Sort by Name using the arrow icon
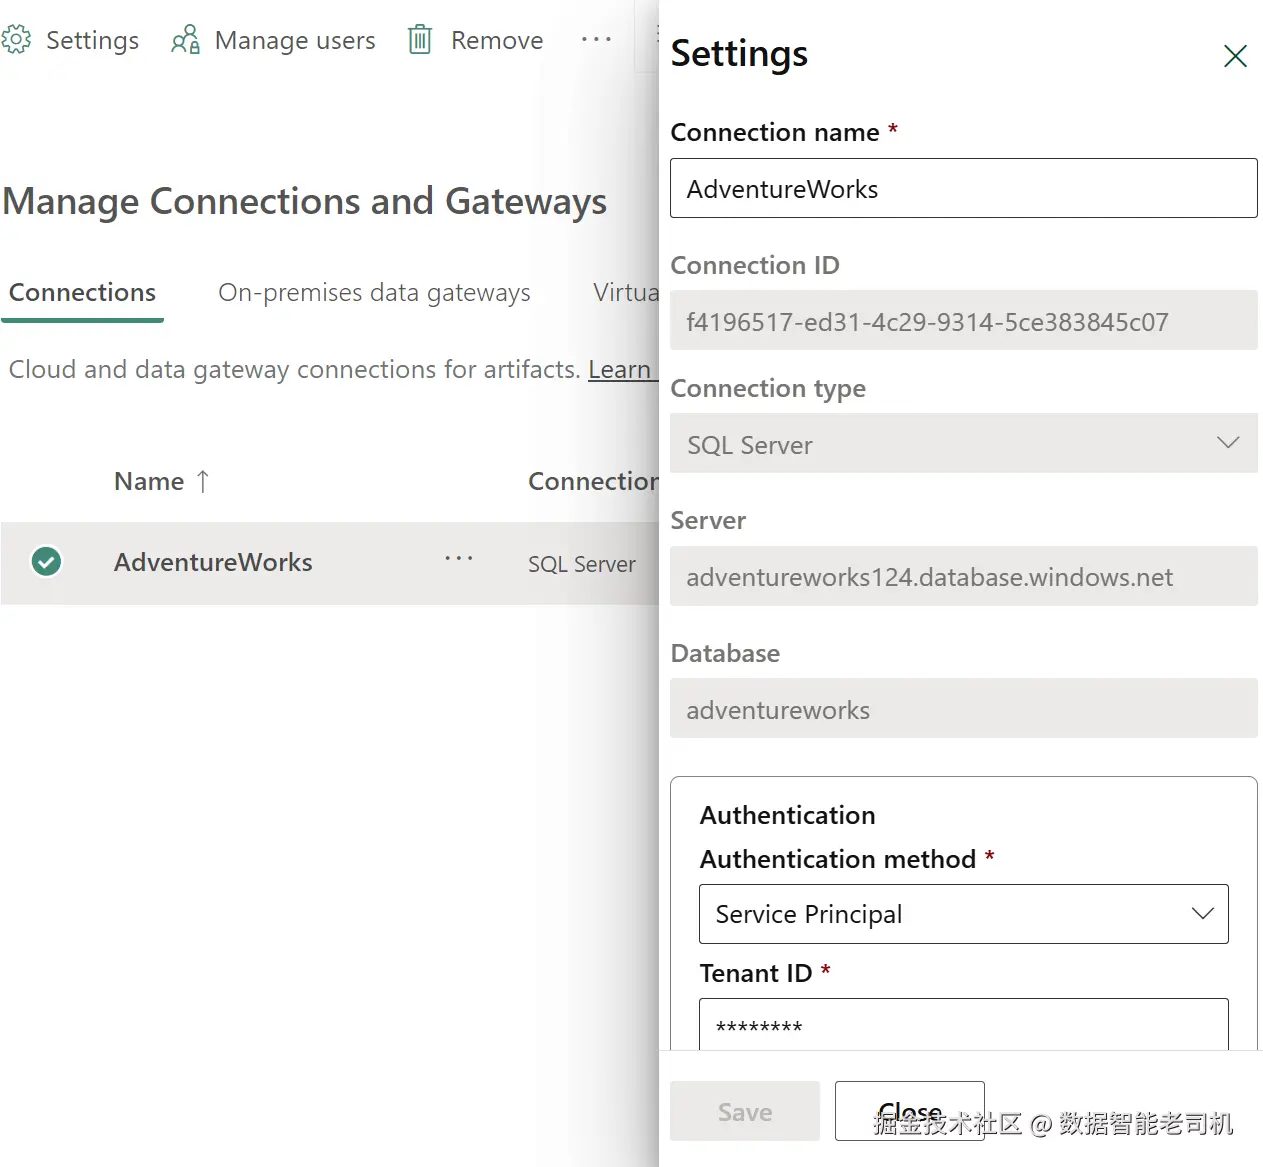1263x1167 pixels. [x=203, y=482]
